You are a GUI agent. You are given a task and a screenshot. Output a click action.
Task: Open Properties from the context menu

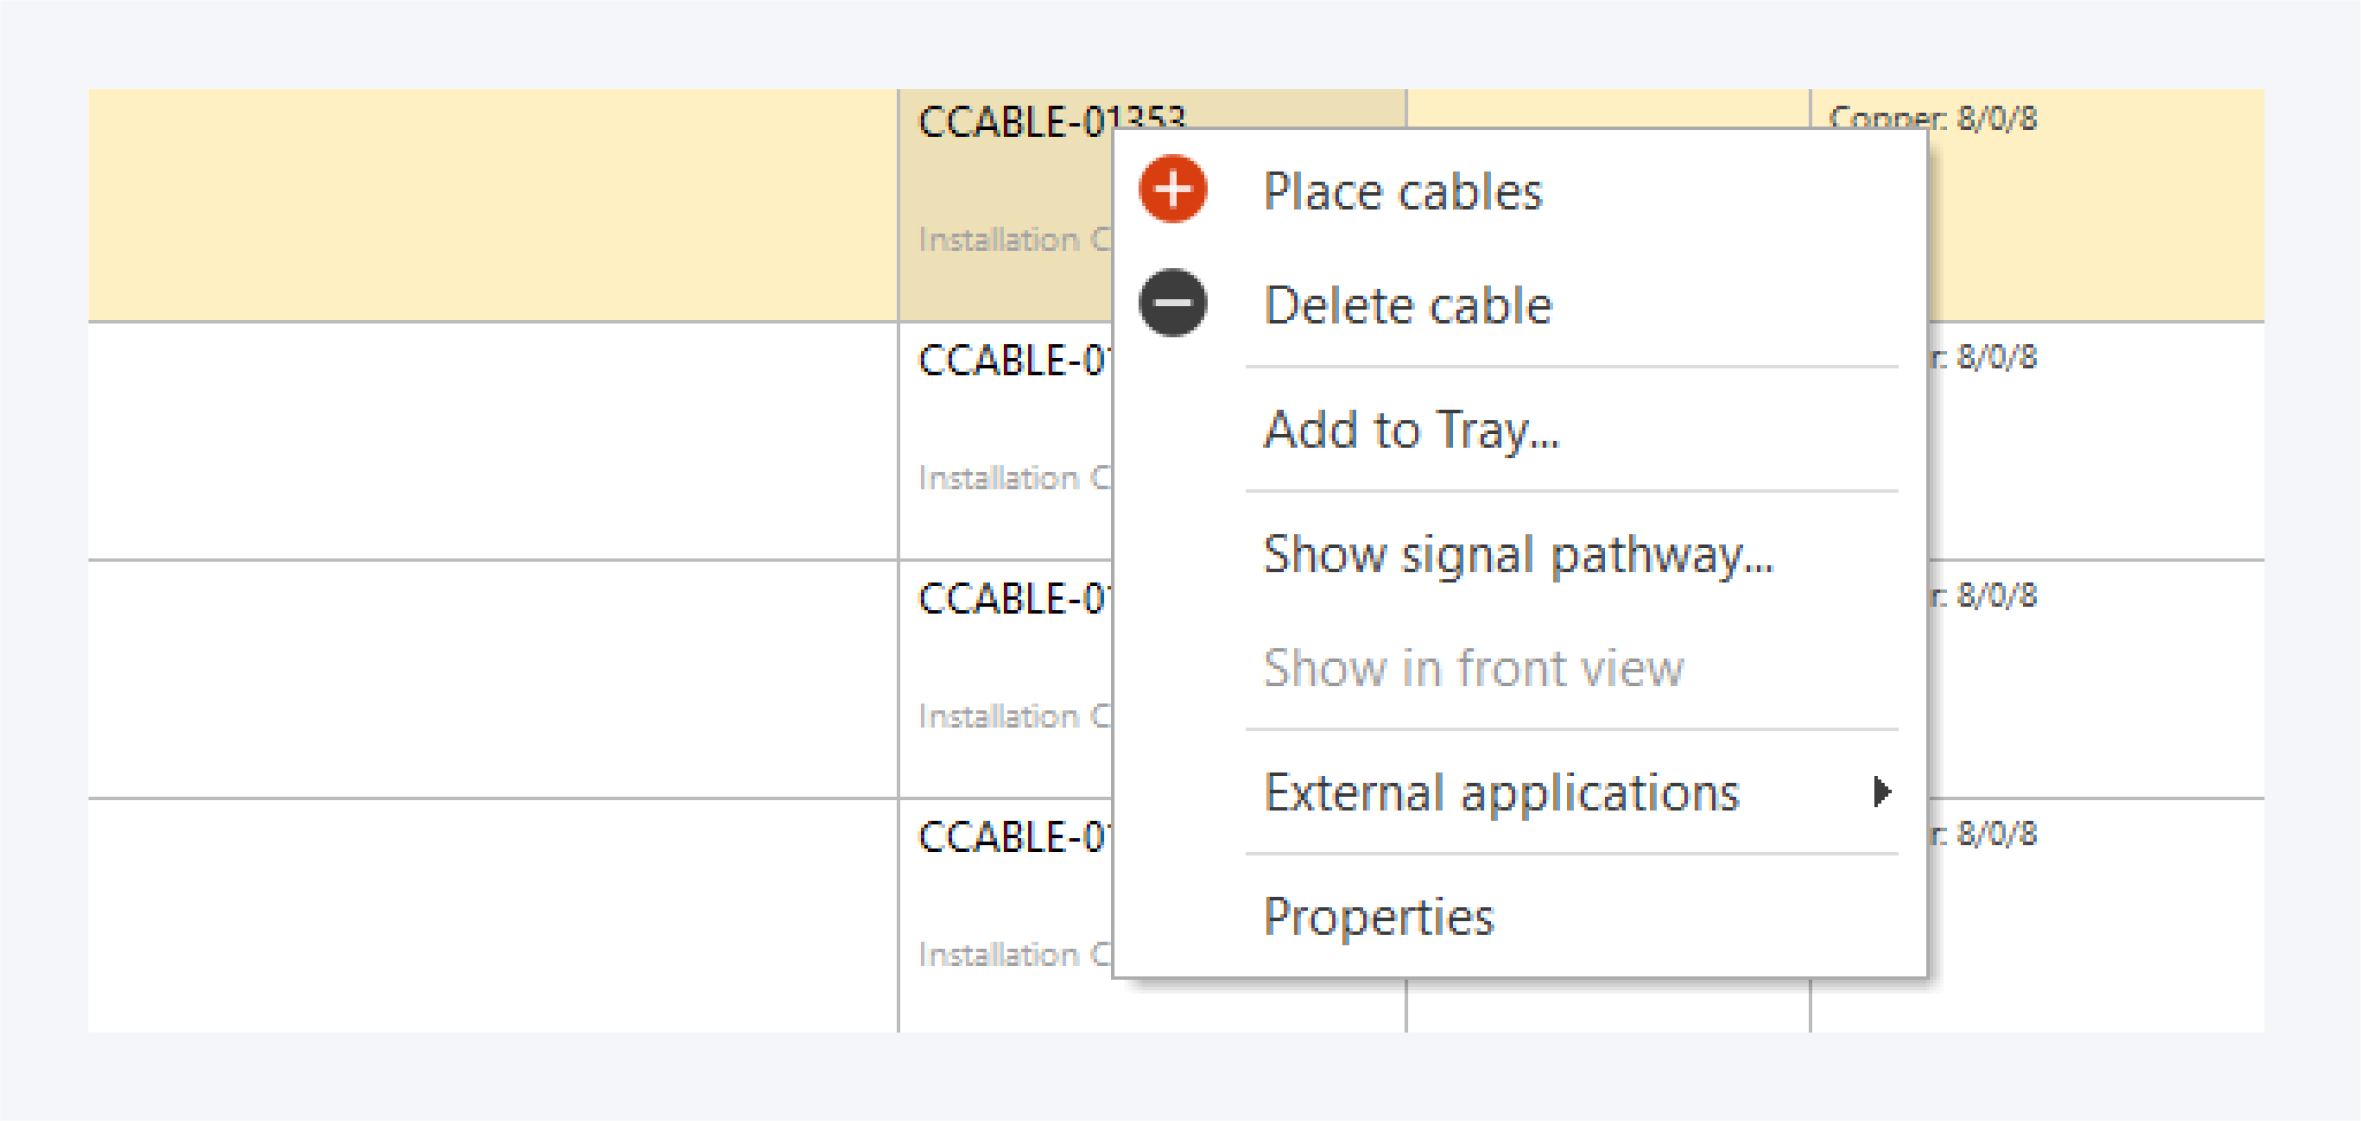(1379, 915)
